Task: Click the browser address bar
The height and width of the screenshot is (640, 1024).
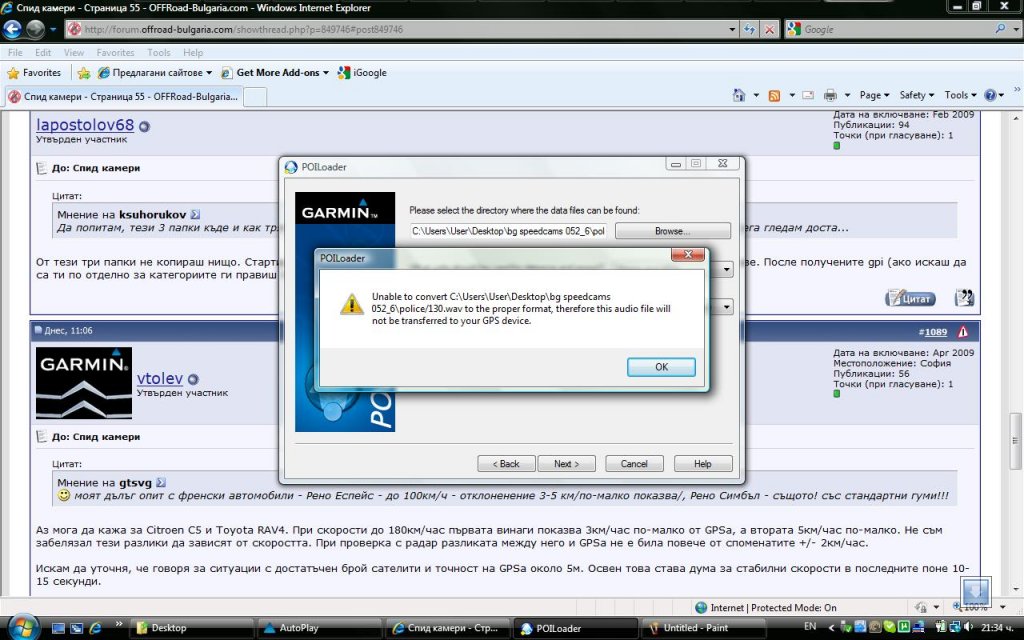Action: point(398,29)
